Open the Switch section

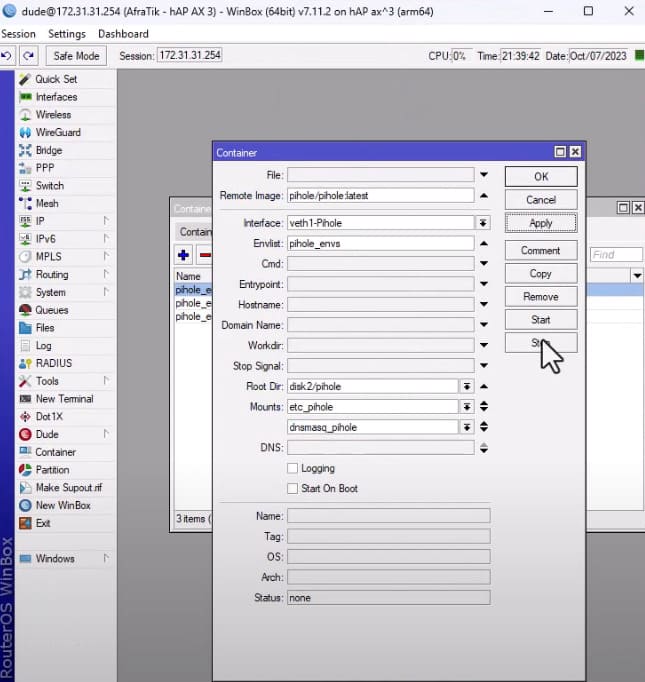[50, 186]
